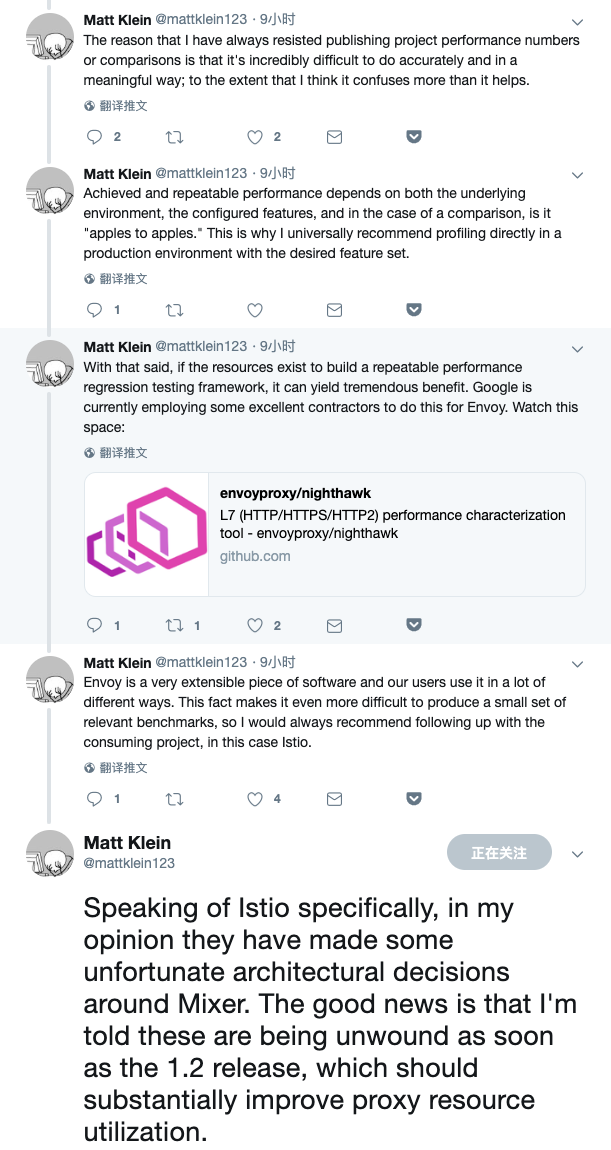Save the 'apples to apples' tweet to Pocket
Viewport: 611px width, 1150px height.
coord(413,310)
